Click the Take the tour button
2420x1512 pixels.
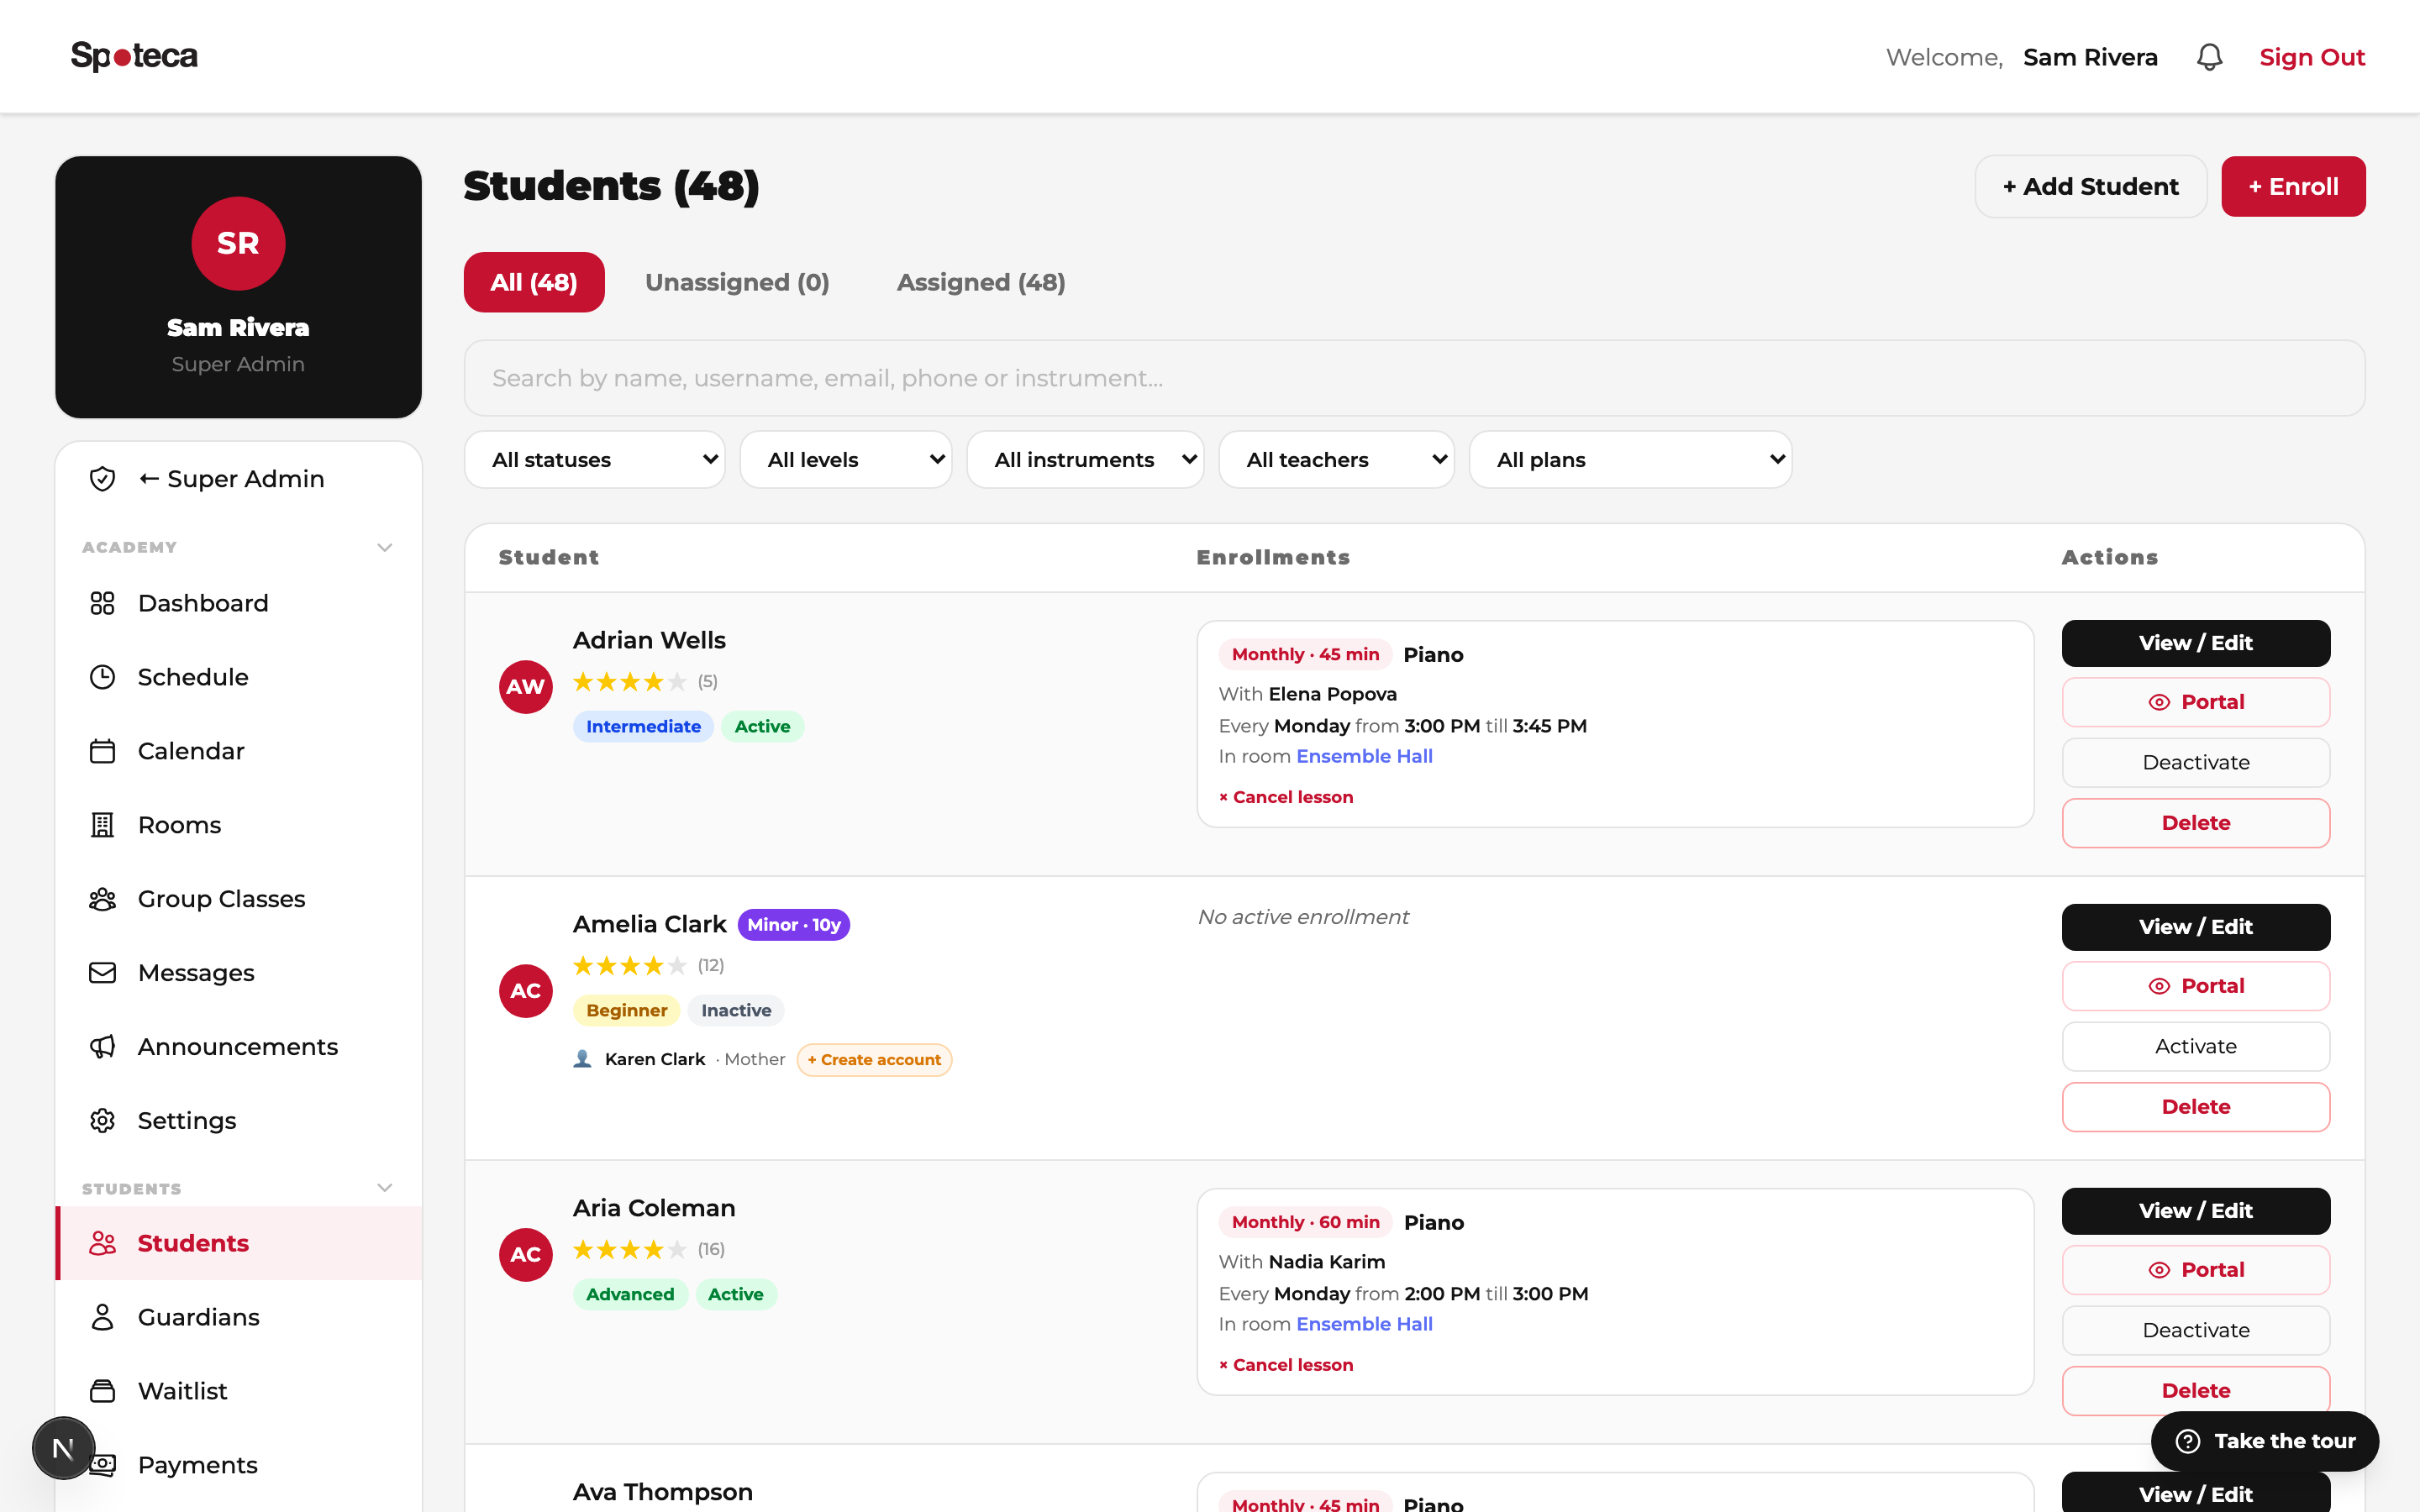[x=2265, y=1441]
